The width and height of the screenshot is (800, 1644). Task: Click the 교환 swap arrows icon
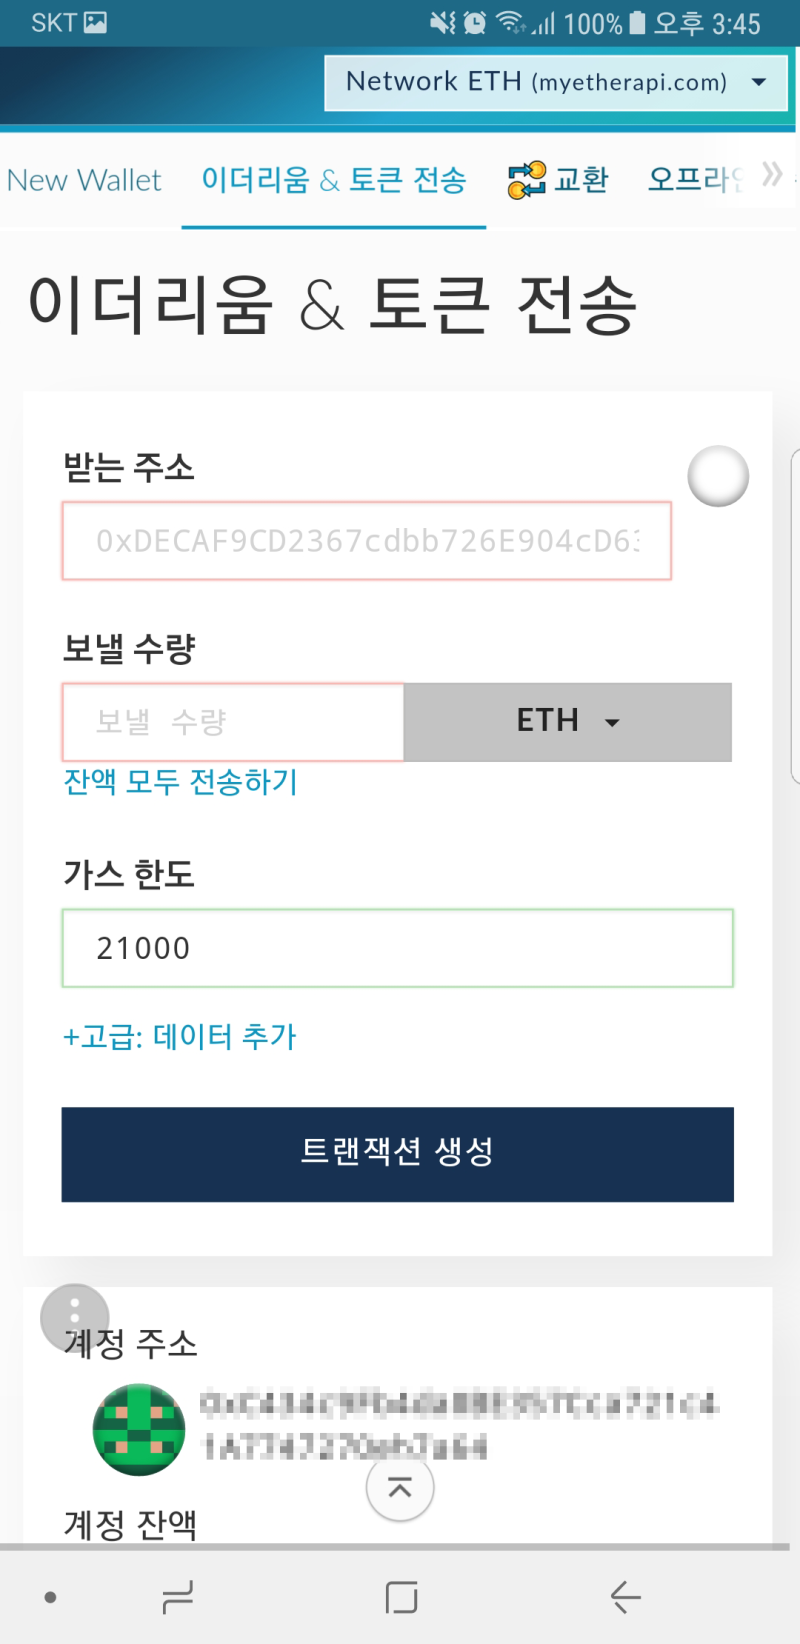(527, 178)
